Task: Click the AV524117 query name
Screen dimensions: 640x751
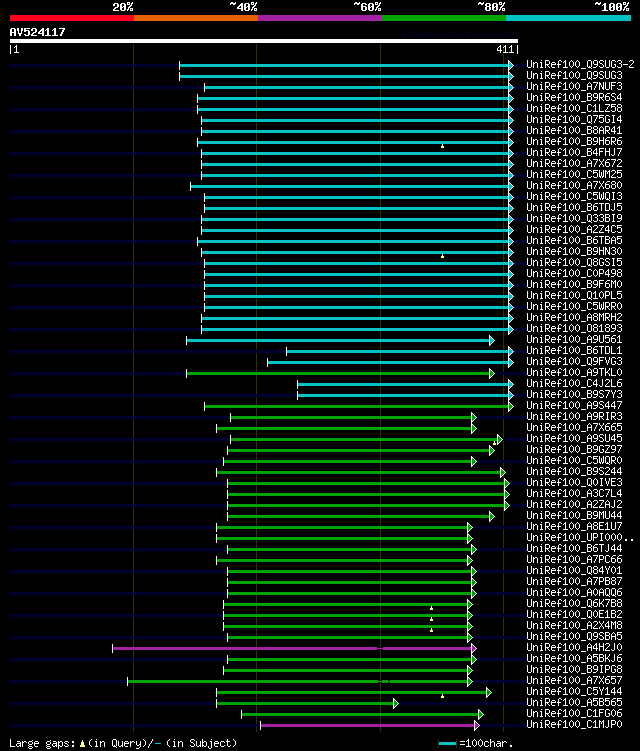Action: tap(37, 32)
